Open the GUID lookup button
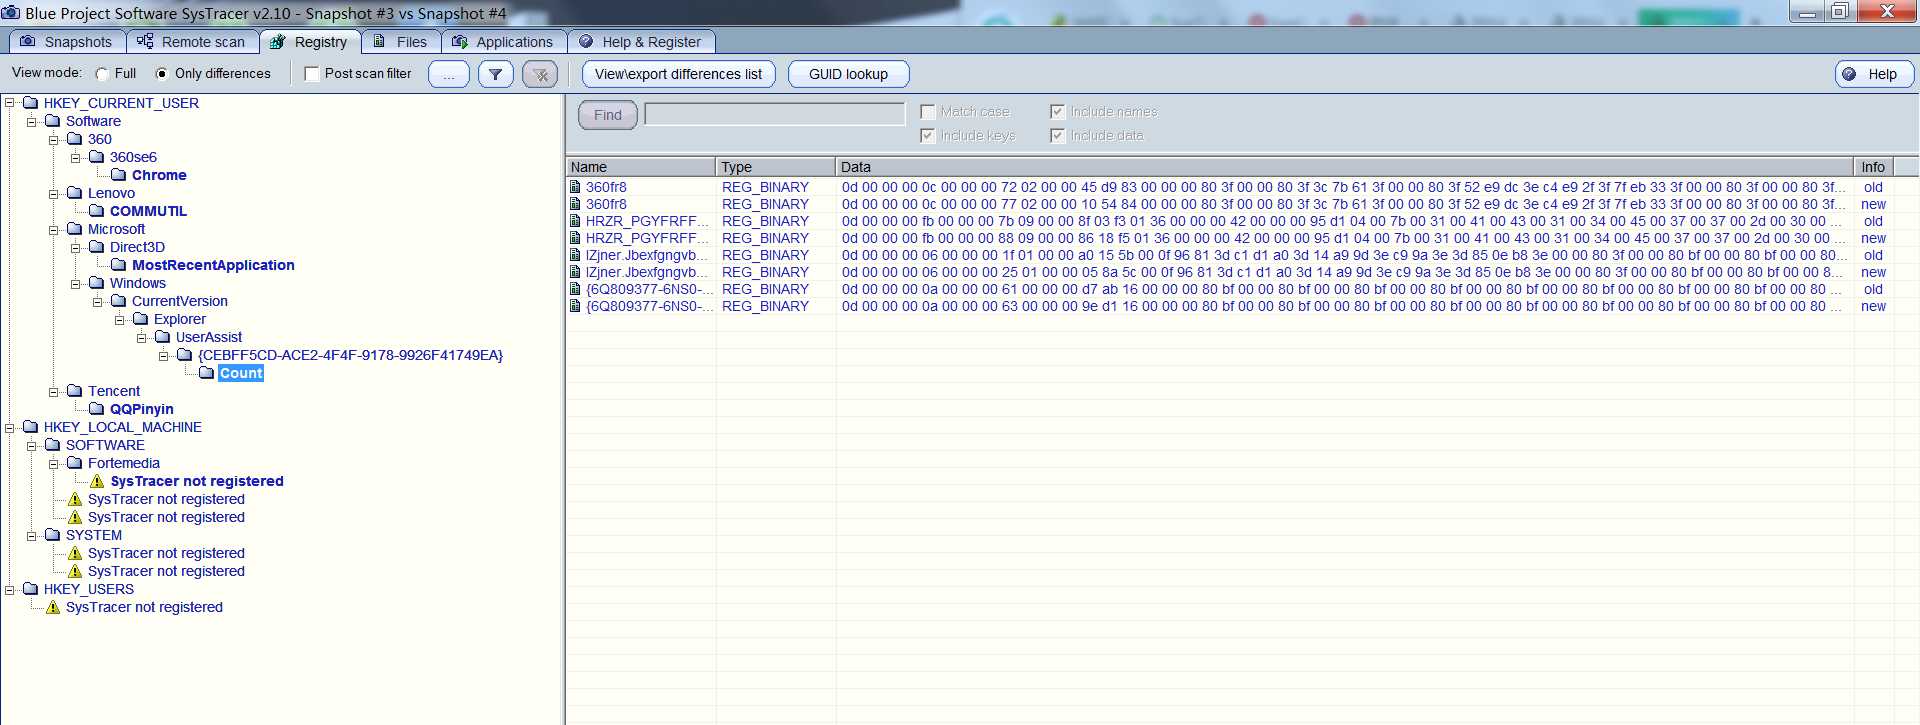Viewport: 1920px width, 725px height. coord(848,74)
